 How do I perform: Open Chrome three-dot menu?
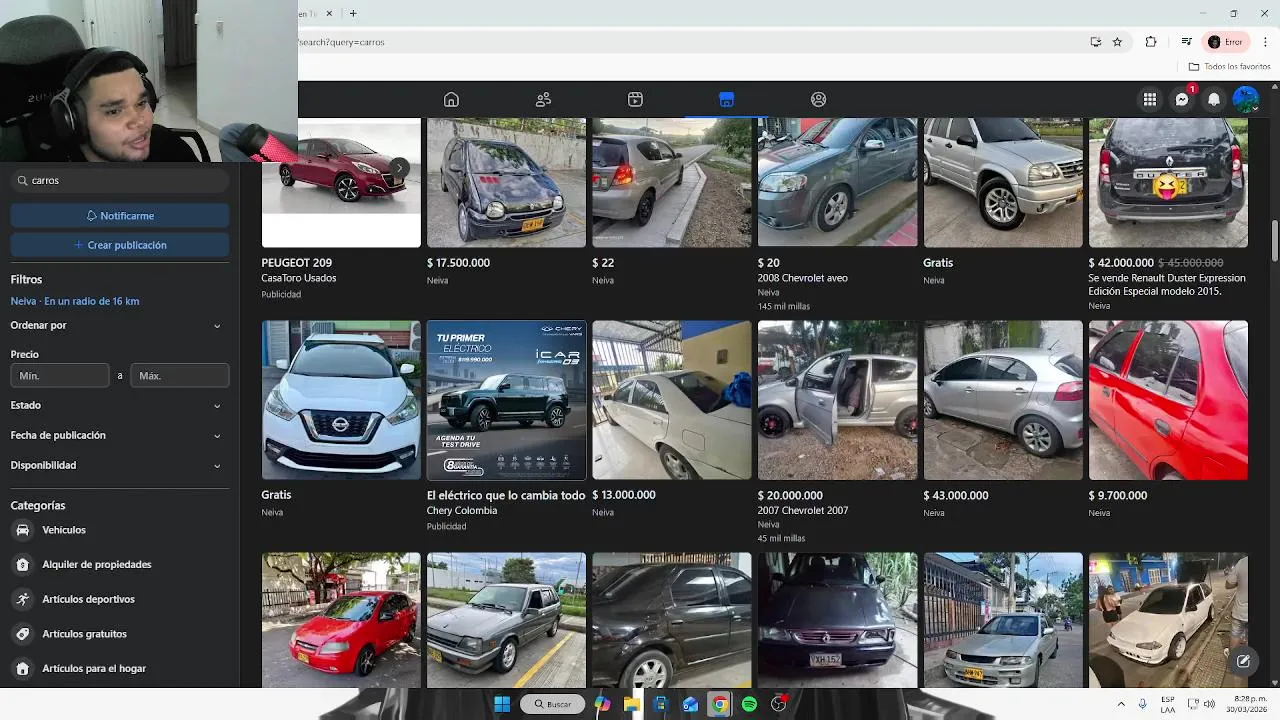coord(1265,42)
